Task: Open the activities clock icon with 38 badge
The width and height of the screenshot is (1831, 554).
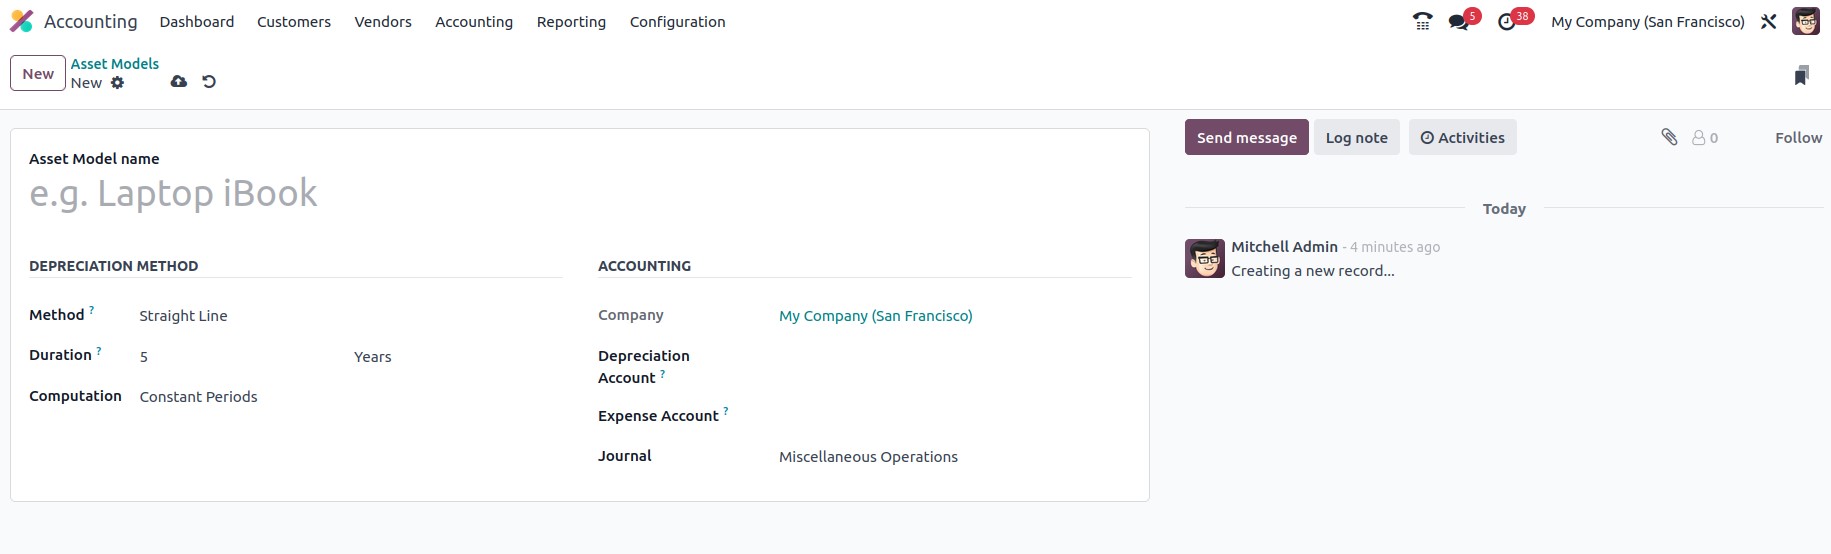Action: pos(1507,21)
